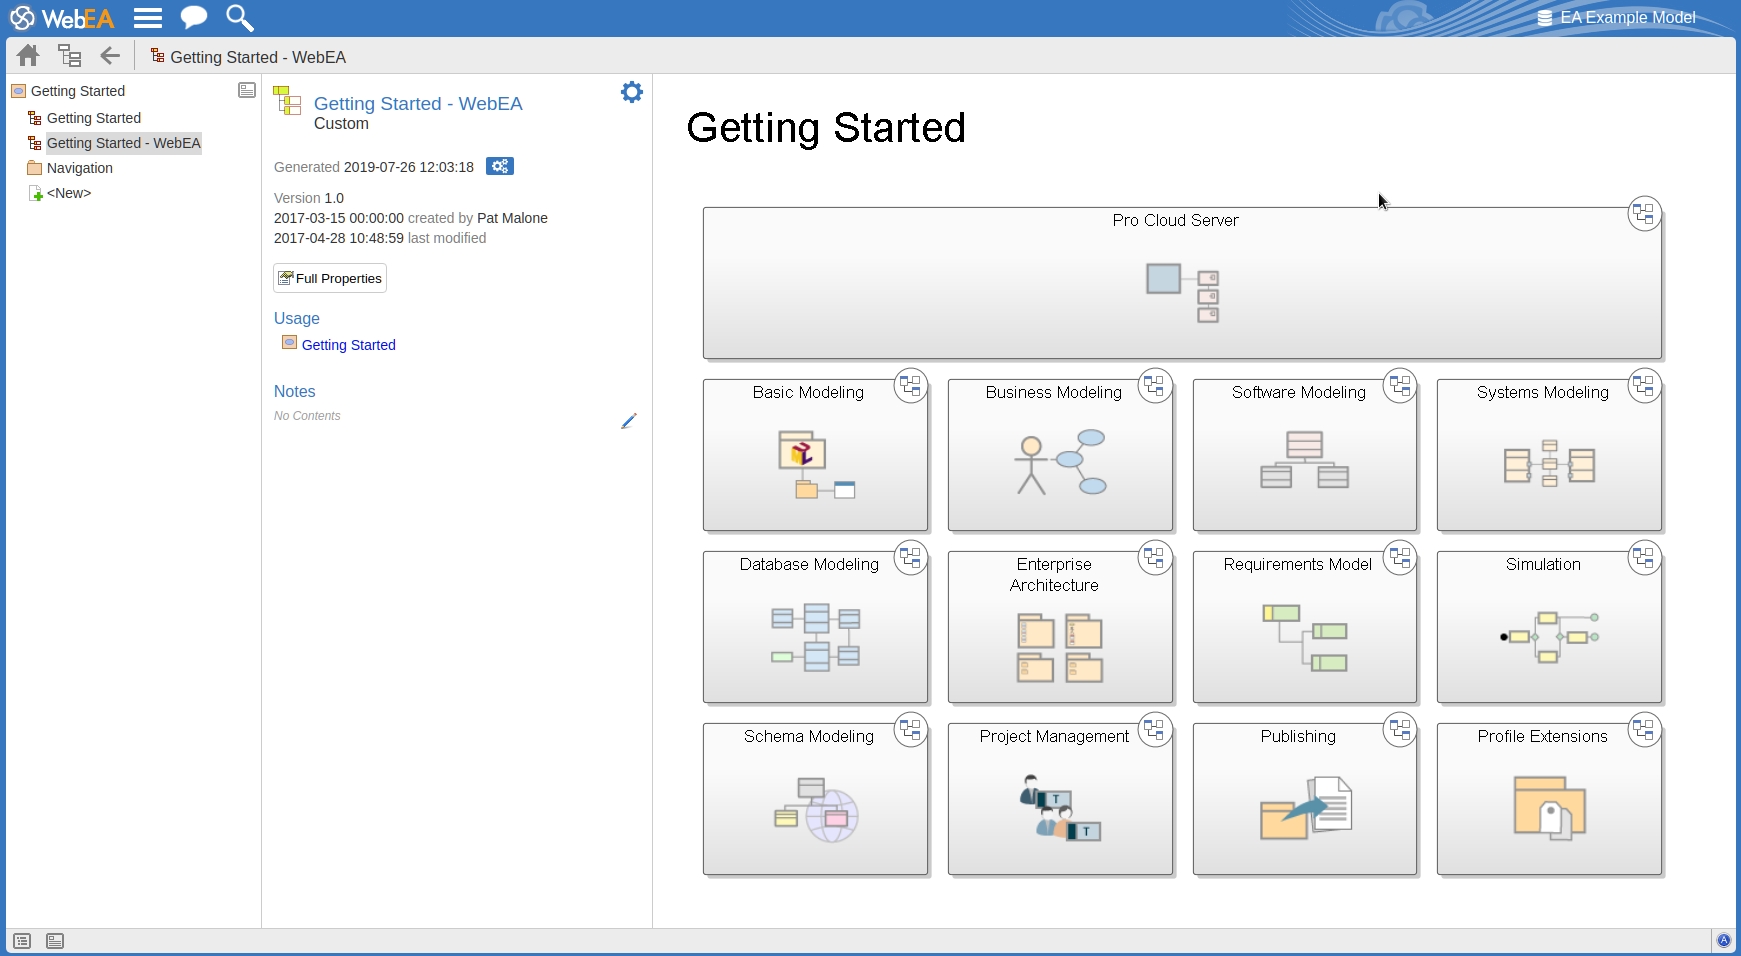The width and height of the screenshot is (1741, 956).
Task: Click the Simulation tile's diagram link icon
Action: click(x=1644, y=557)
